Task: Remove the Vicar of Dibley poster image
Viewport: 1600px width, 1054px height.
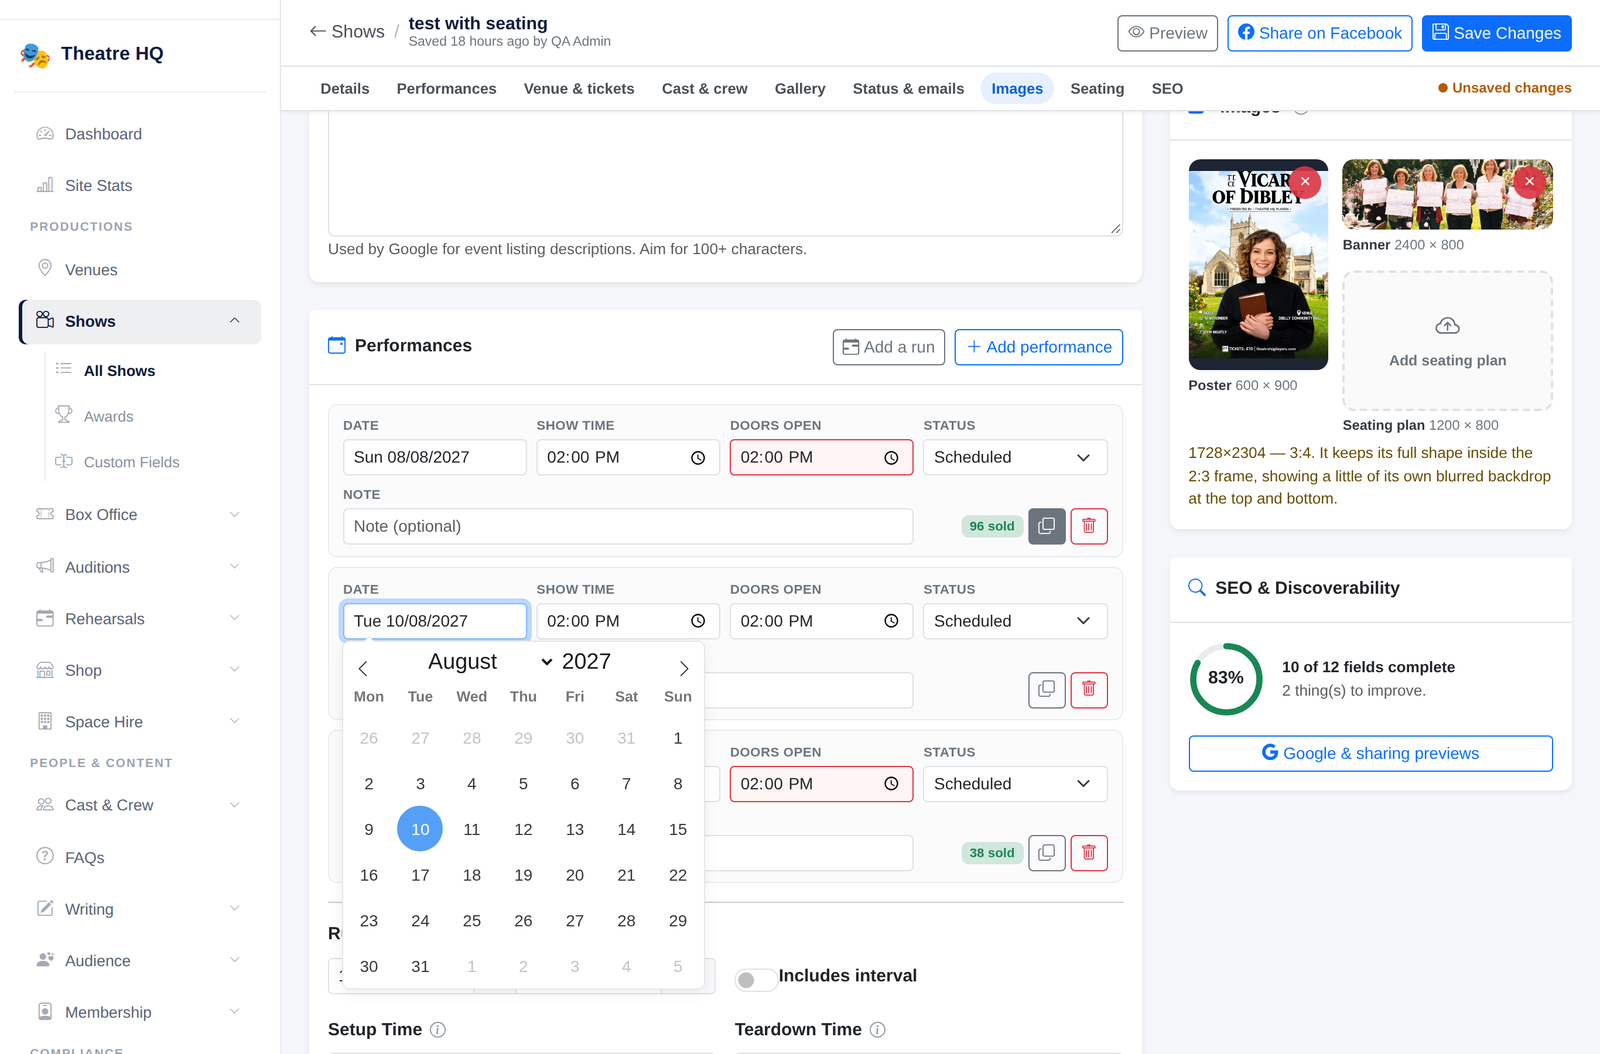Action: (1305, 182)
